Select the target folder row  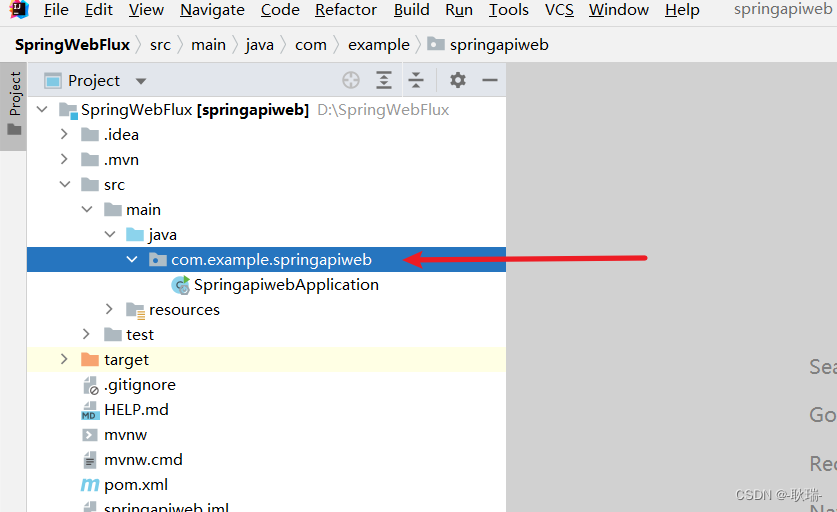pos(266,359)
